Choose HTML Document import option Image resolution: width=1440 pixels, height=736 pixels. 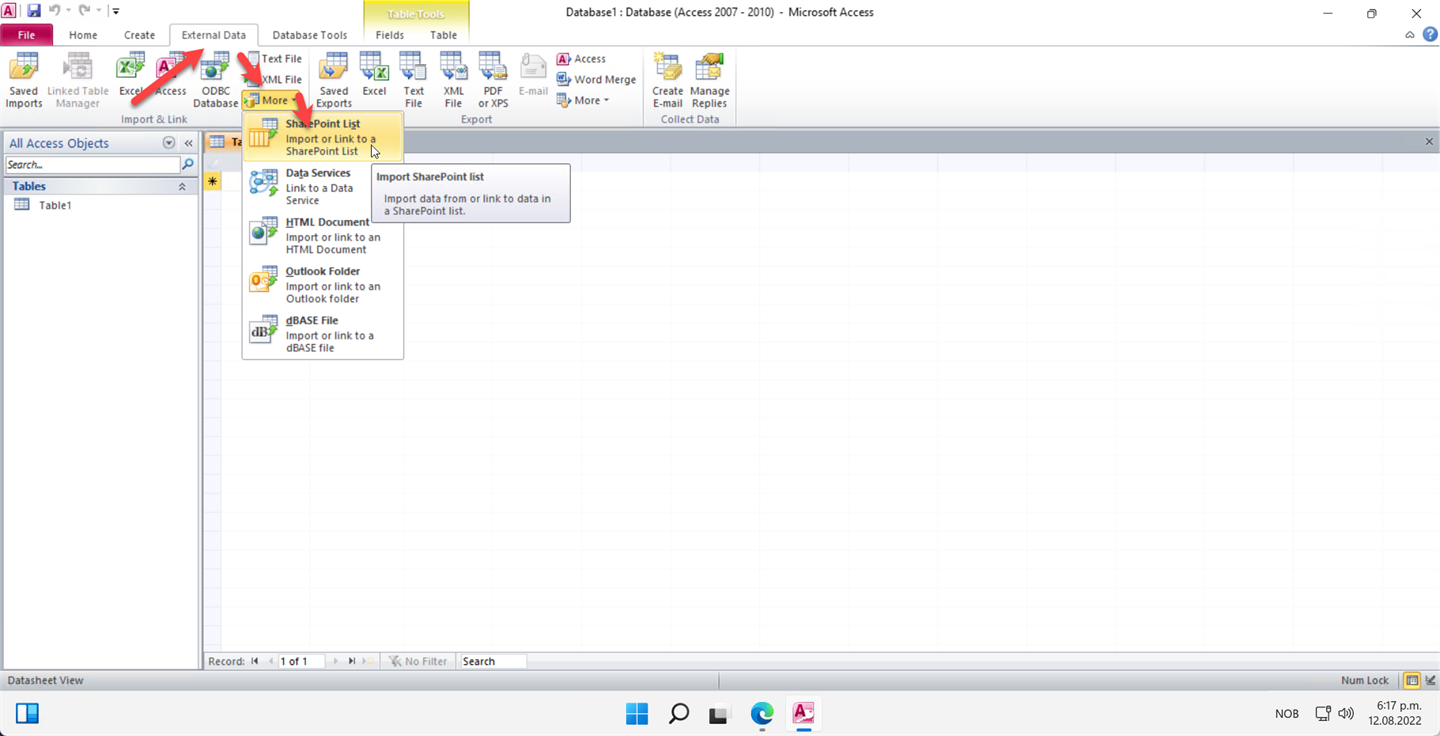[323, 235]
